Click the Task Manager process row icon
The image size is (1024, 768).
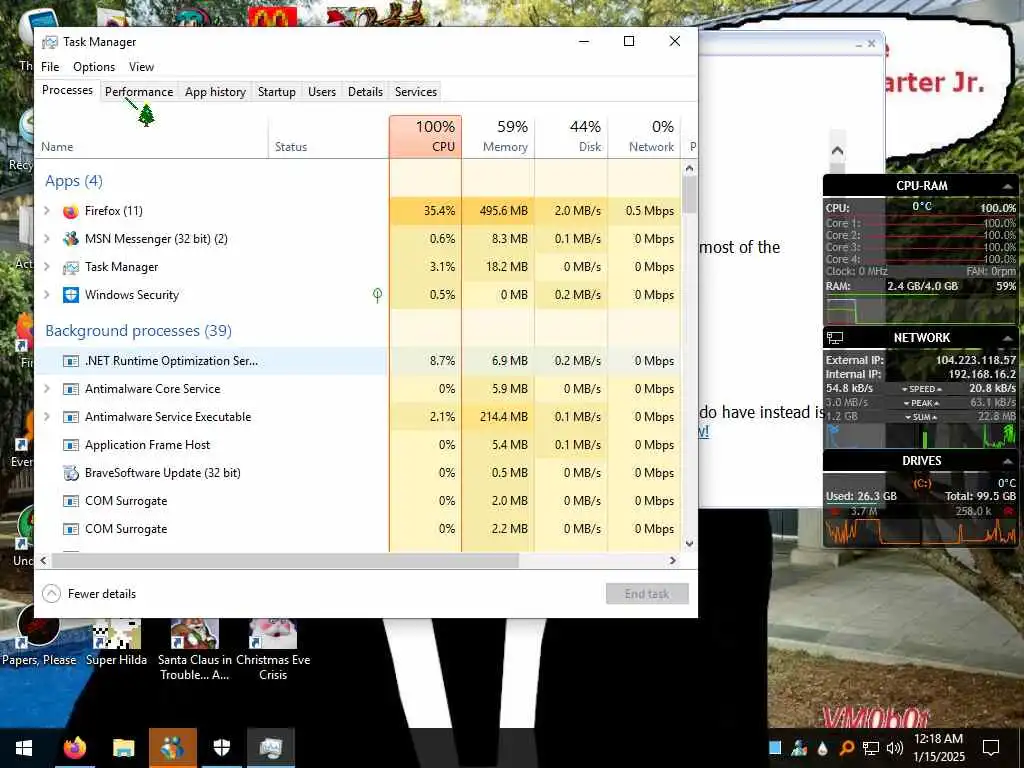[x=71, y=267]
